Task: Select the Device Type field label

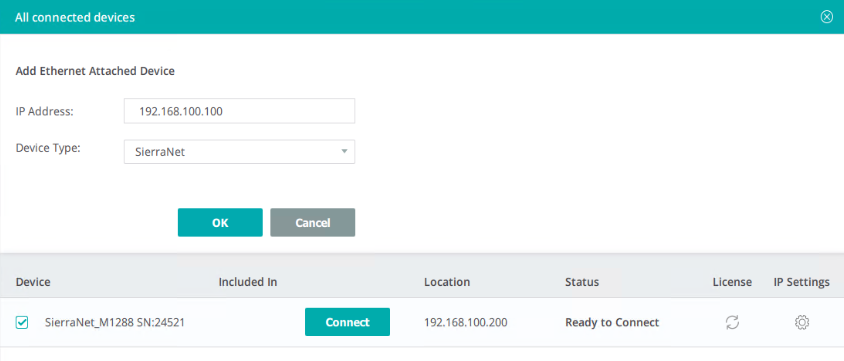Action: 48,148
